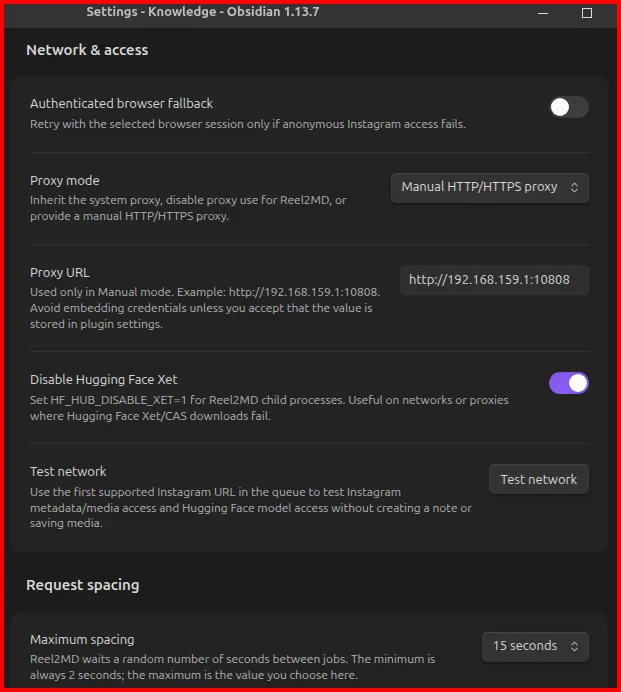Screen dimensions: 621x692
Task: Click description starting 'Retry with the selected browser'
Action: [248, 124]
